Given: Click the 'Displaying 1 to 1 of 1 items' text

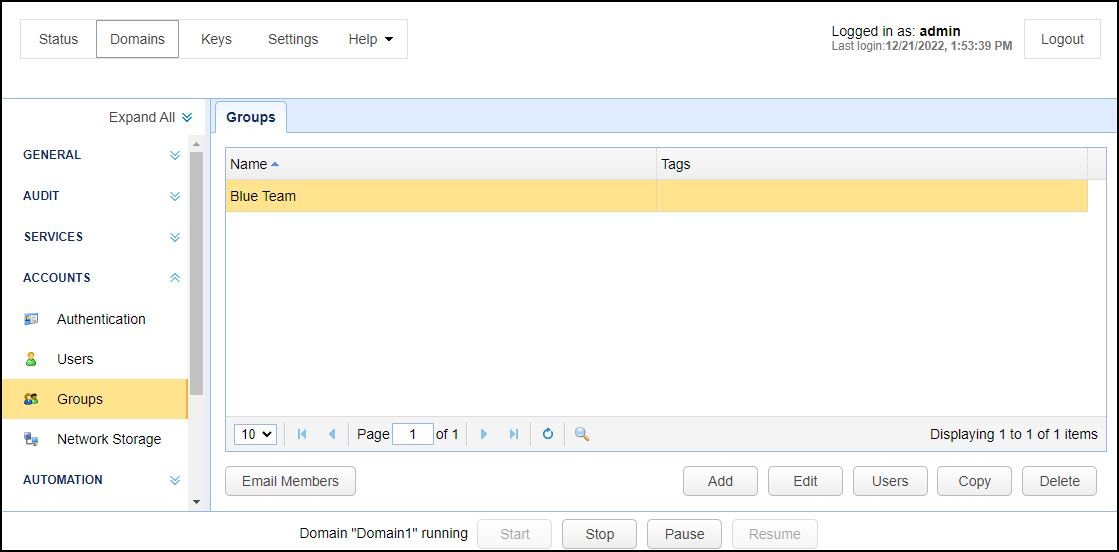Looking at the screenshot, I should coord(1014,434).
